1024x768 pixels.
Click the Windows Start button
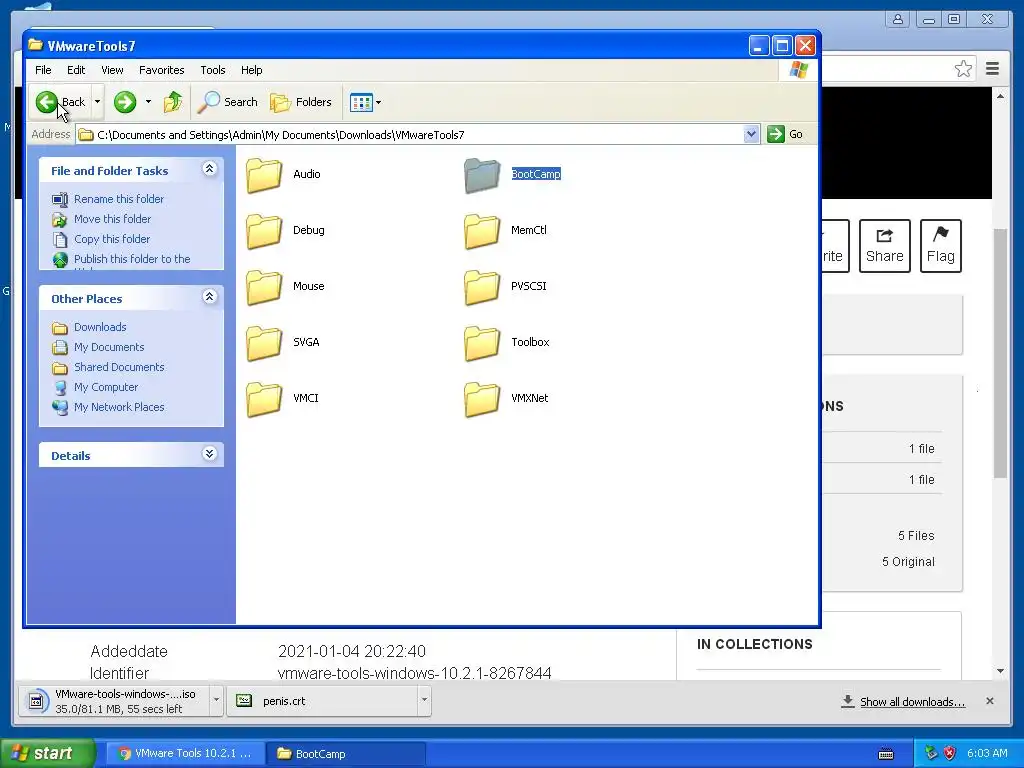(x=47, y=753)
